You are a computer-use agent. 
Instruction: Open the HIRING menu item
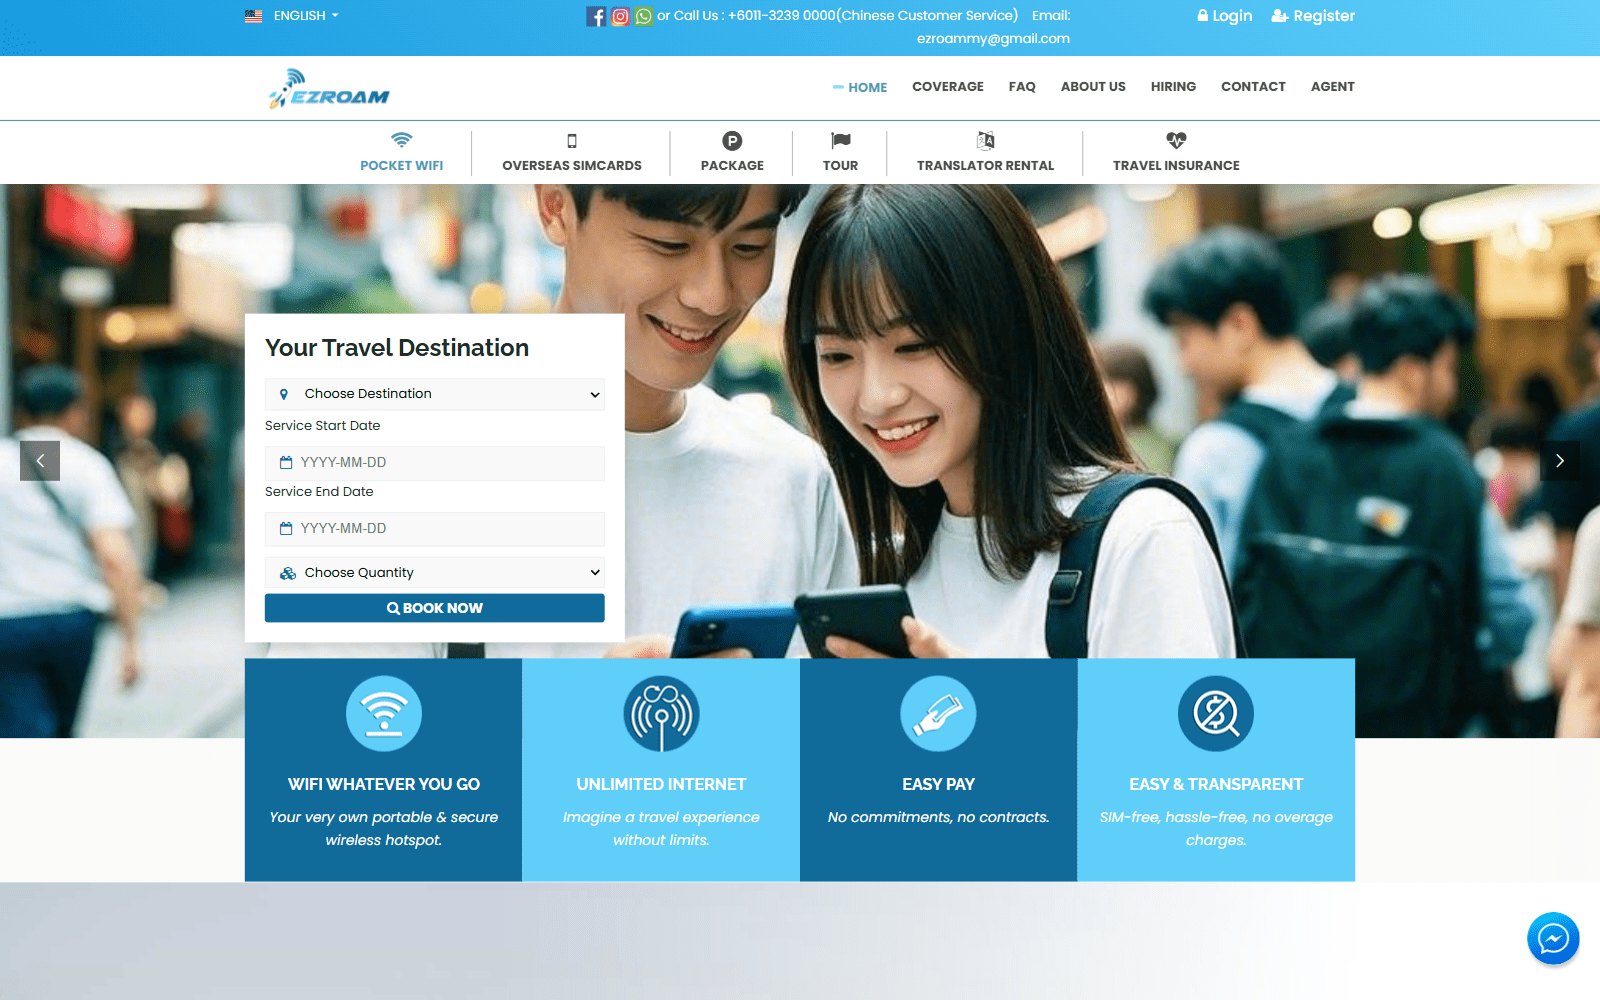coord(1173,87)
